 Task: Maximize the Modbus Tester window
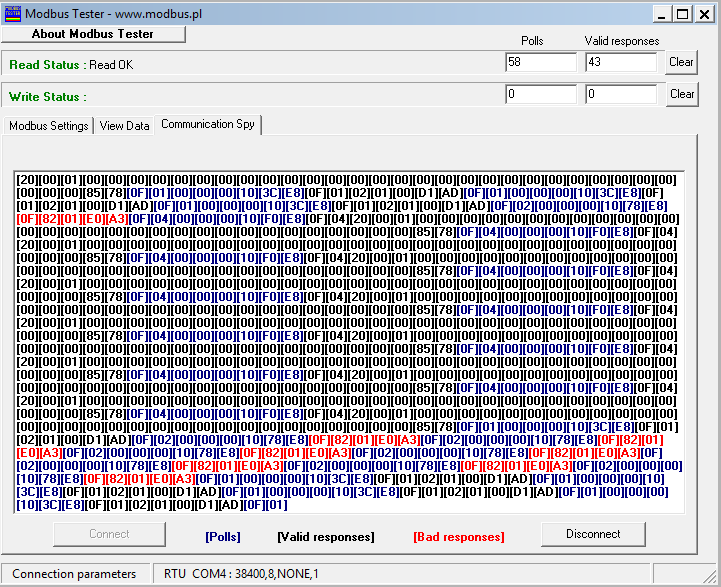point(683,15)
